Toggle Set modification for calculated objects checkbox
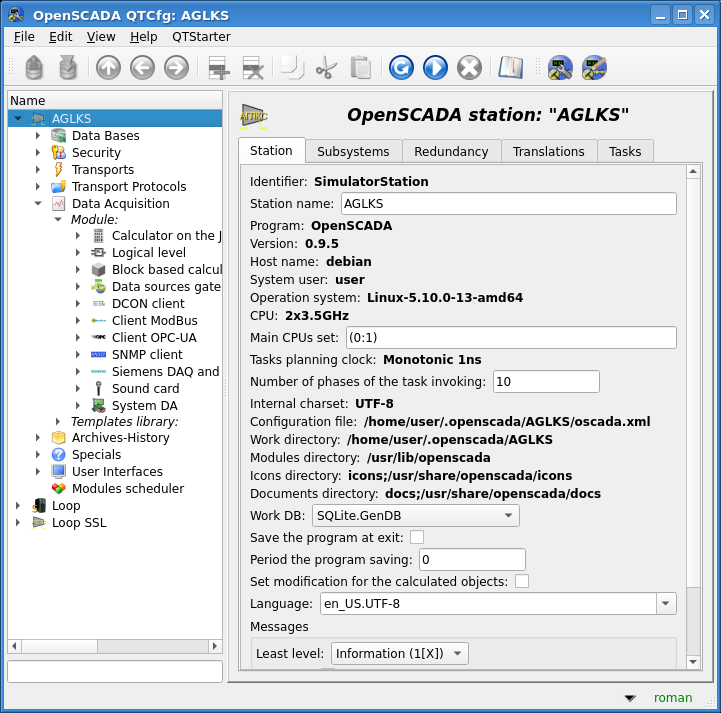Screen dimensions: 721x713 coord(521,581)
